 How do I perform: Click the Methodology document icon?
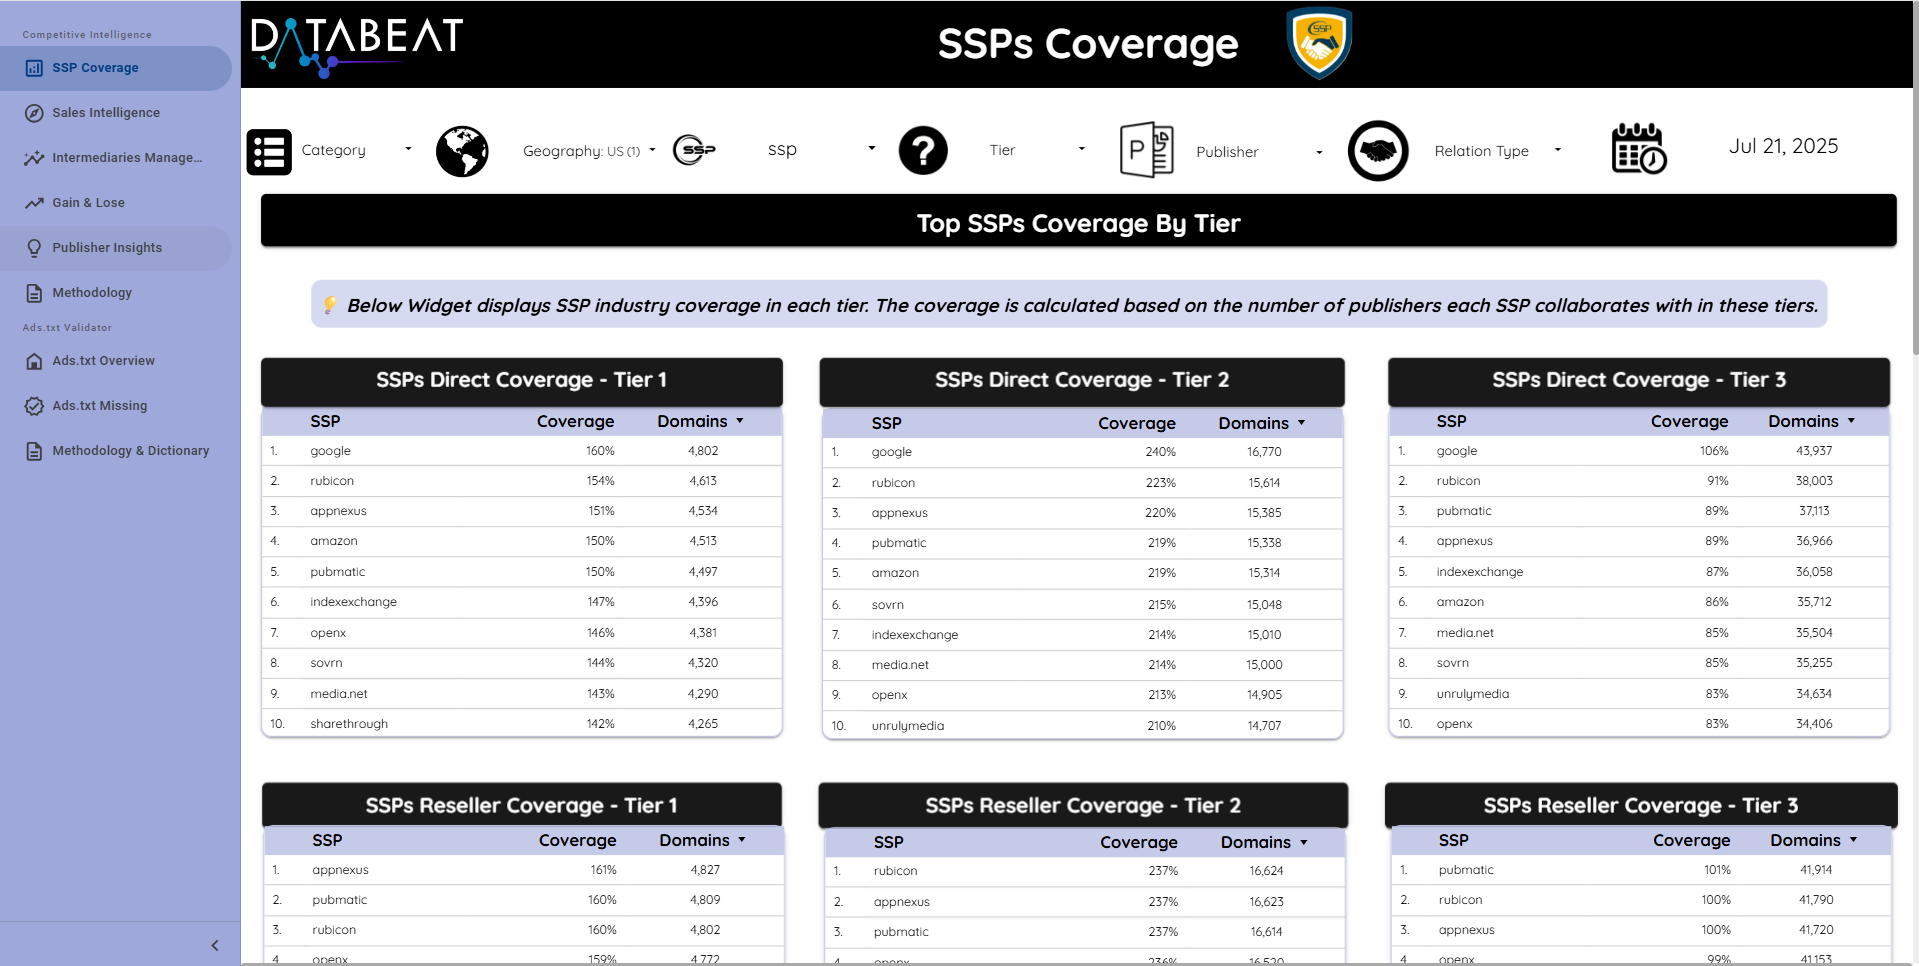pos(34,293)
